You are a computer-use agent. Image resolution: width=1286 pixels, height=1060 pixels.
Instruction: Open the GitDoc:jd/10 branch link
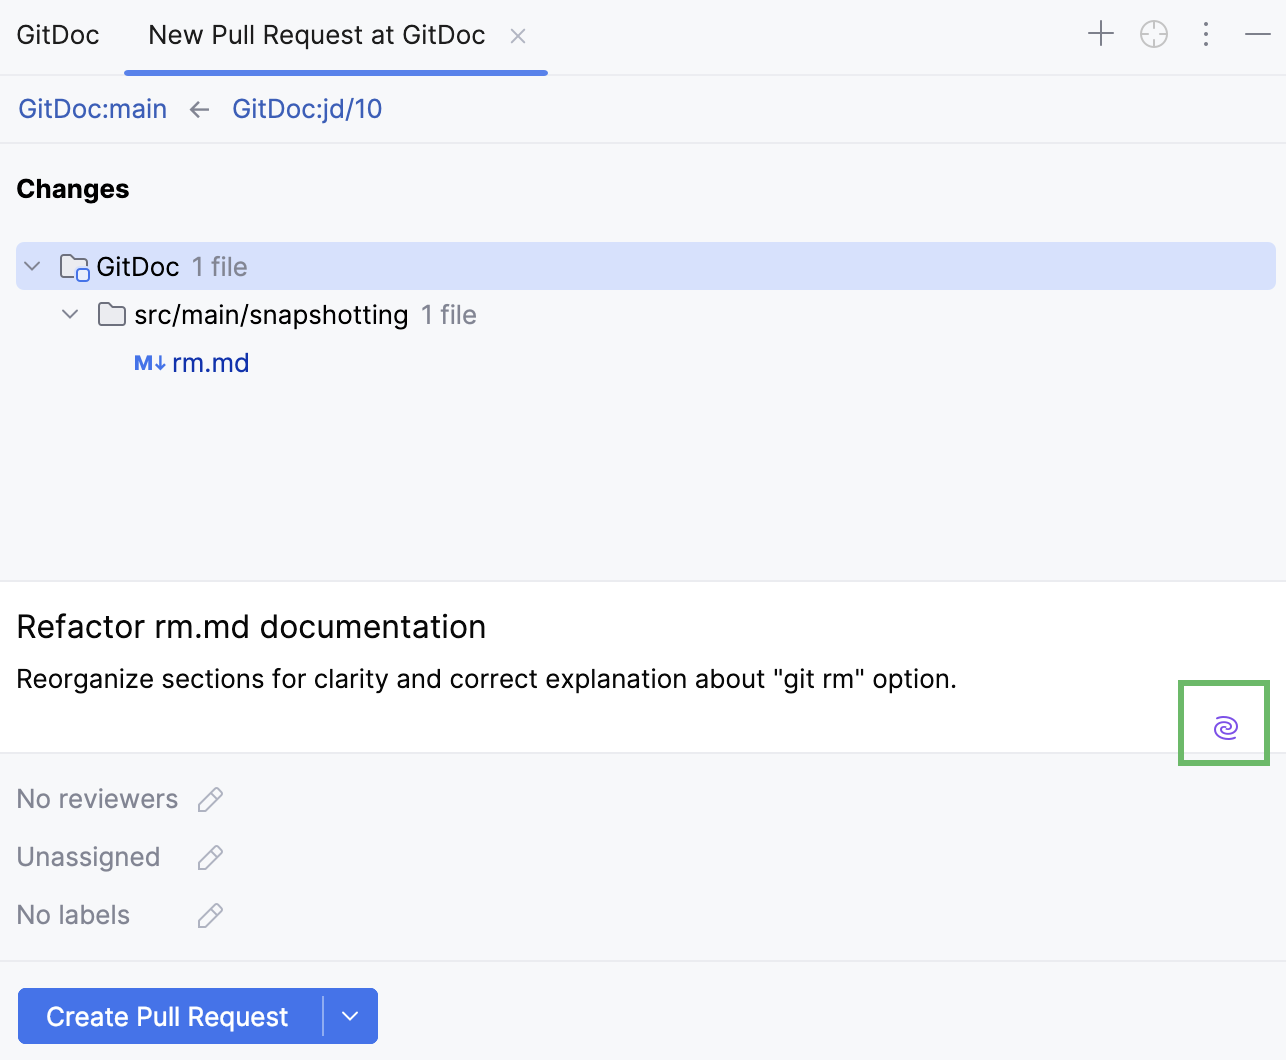[x=307, y=109]
